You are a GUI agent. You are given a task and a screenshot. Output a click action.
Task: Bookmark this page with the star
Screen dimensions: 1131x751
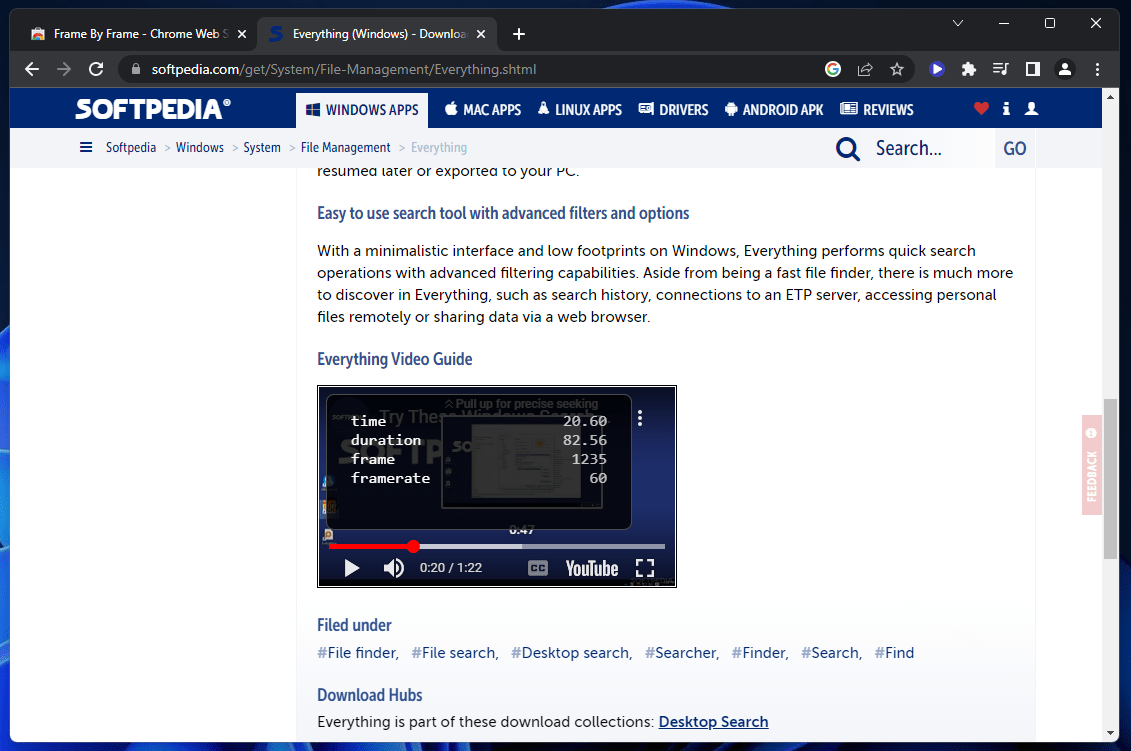(897, 69)
